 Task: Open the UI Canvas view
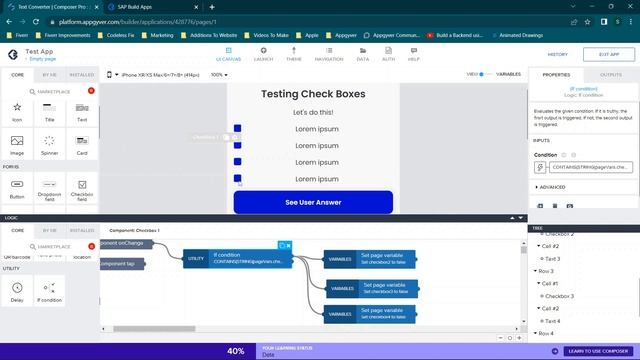coord(228,54)
